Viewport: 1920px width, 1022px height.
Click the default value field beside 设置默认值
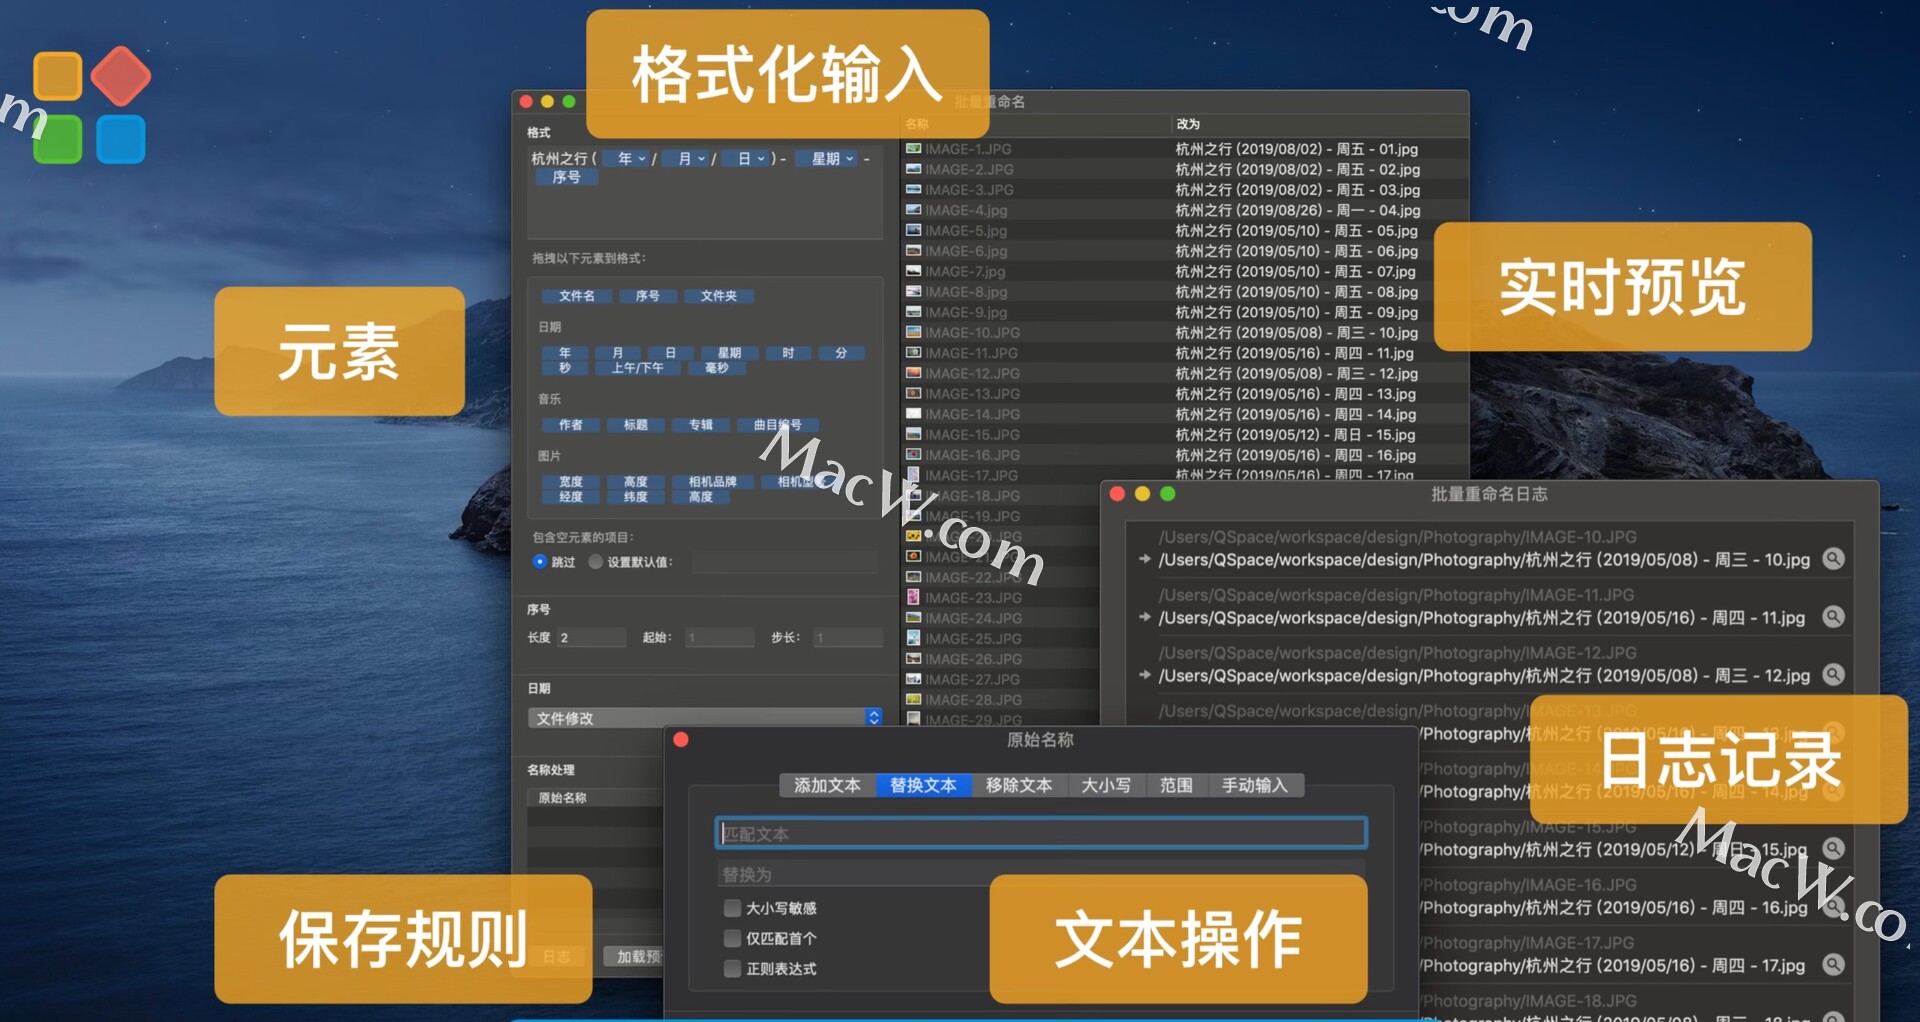(785, 562)
